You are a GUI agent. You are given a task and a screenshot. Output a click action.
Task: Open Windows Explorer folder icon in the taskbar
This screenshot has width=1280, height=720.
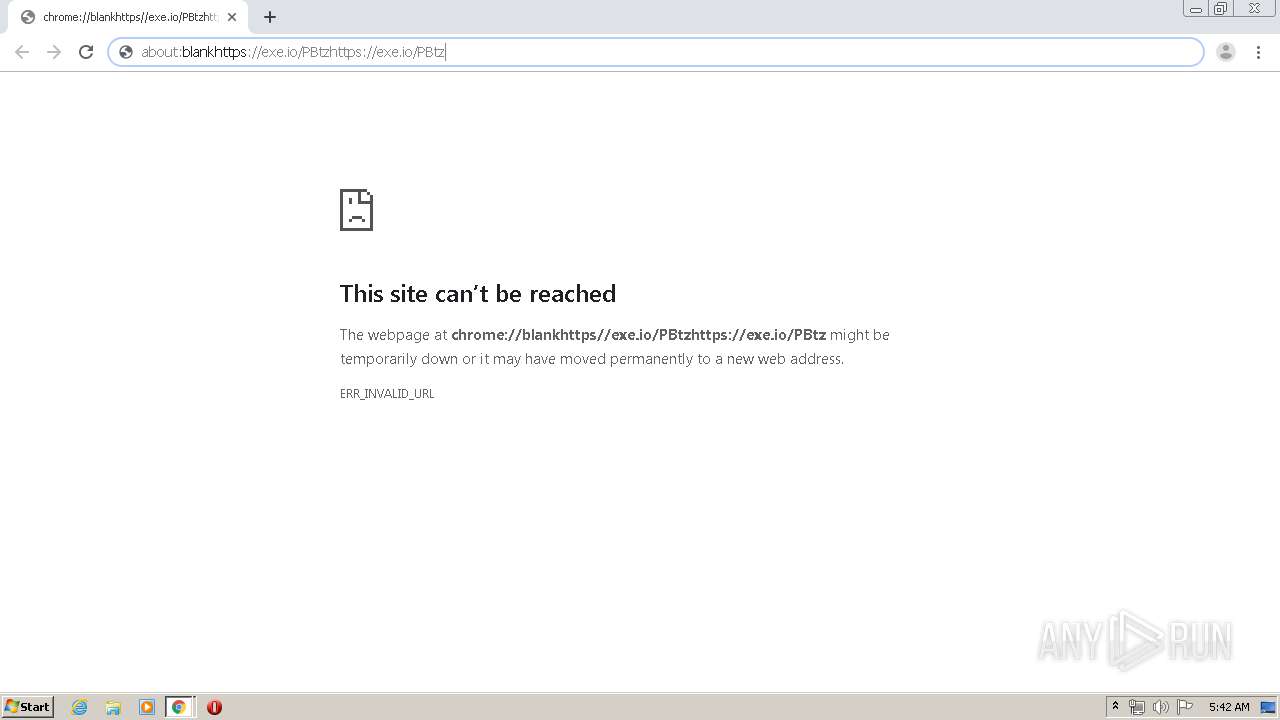(113, 707)
